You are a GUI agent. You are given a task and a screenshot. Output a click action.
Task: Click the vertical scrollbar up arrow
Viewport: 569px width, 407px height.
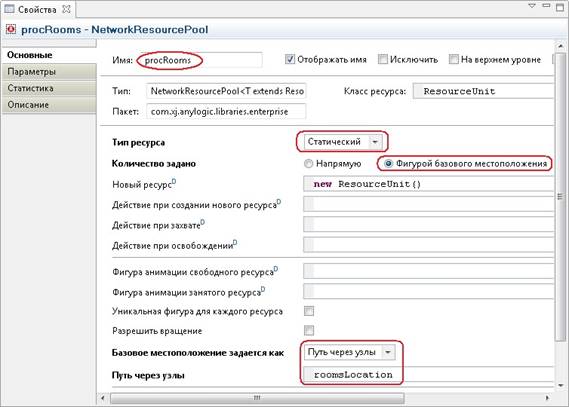coord(561,46)
